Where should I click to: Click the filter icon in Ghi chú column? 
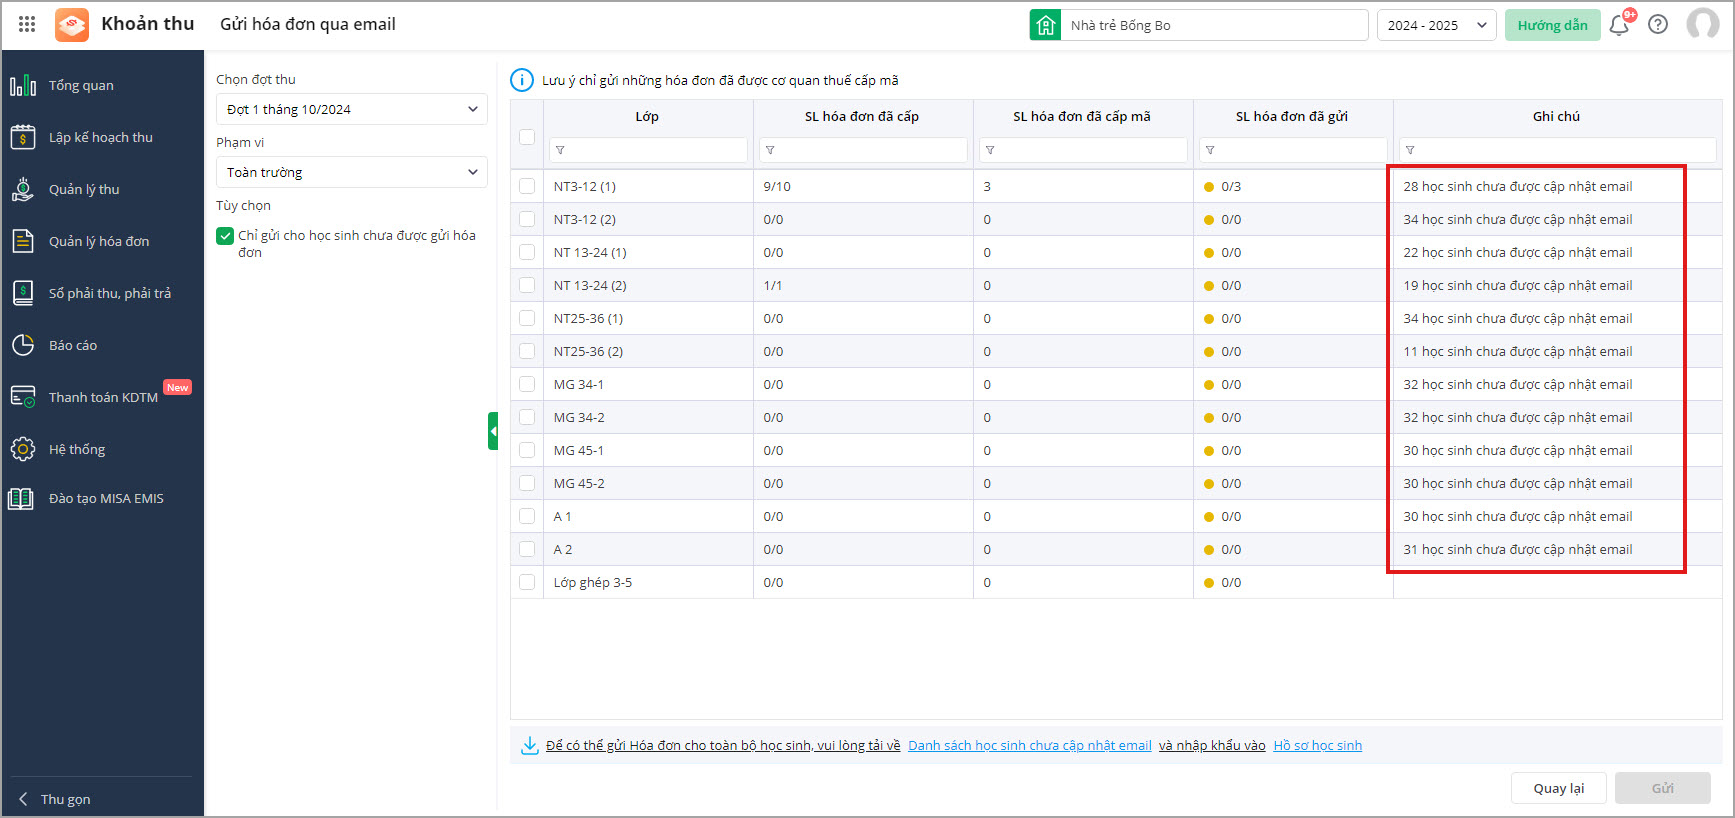tap(1410, 150)
